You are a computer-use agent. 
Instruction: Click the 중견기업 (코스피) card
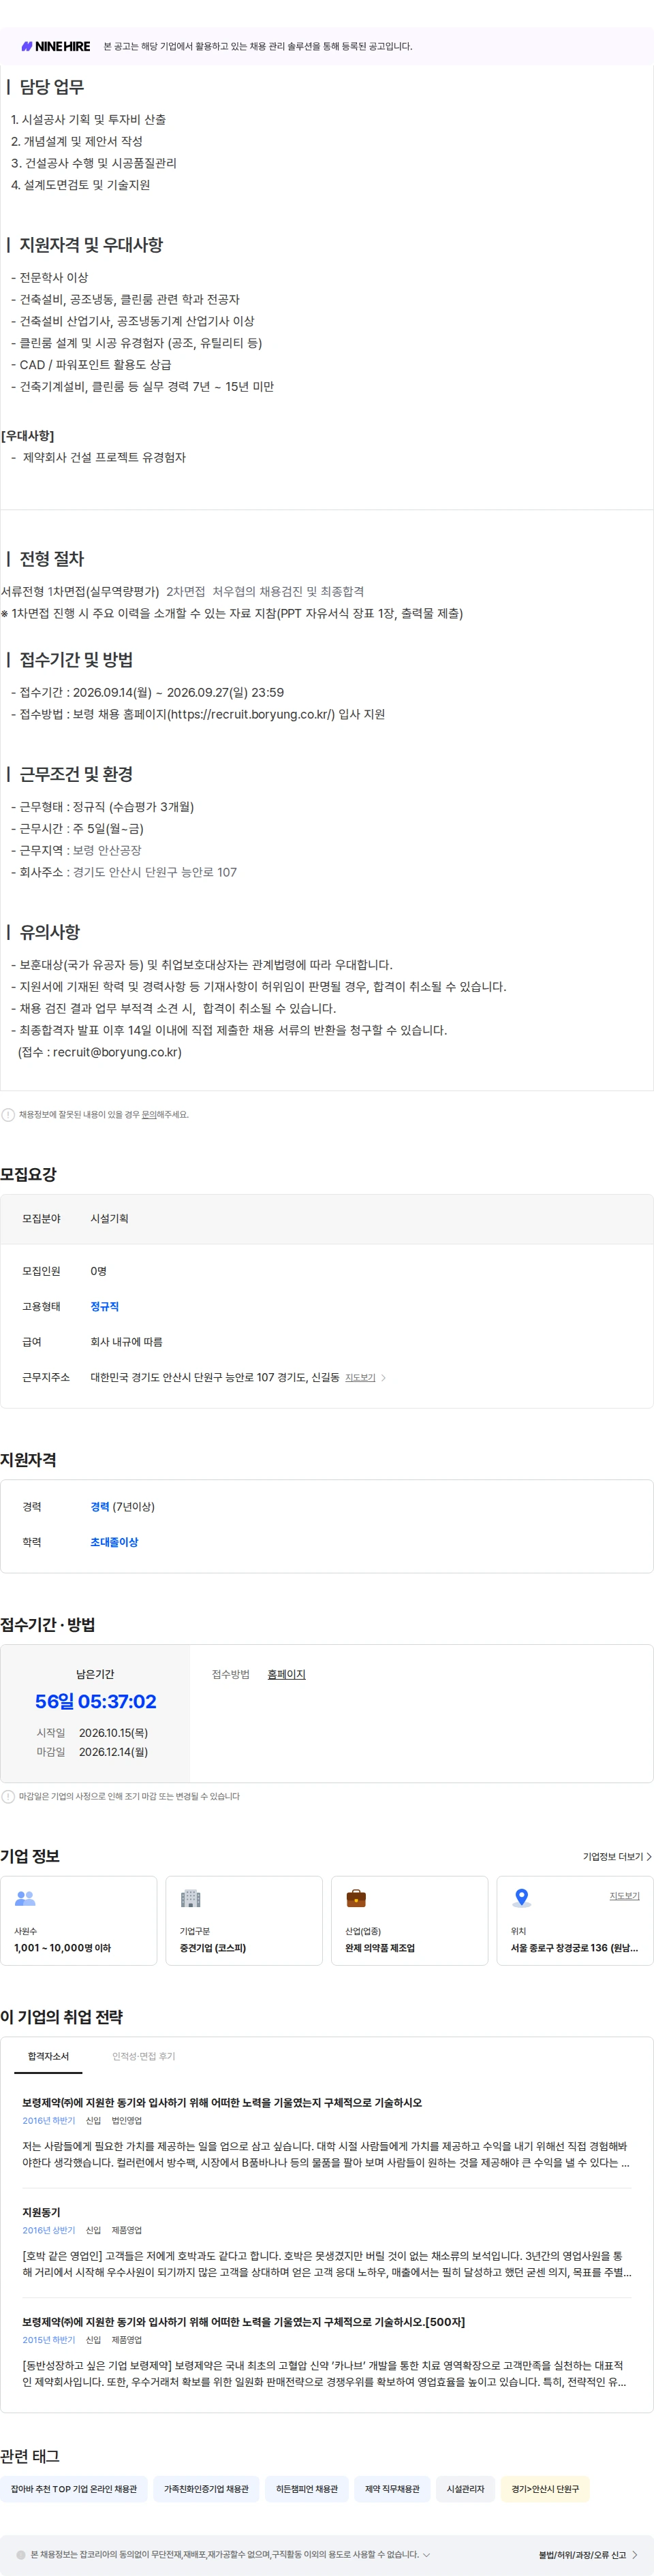244,1921
